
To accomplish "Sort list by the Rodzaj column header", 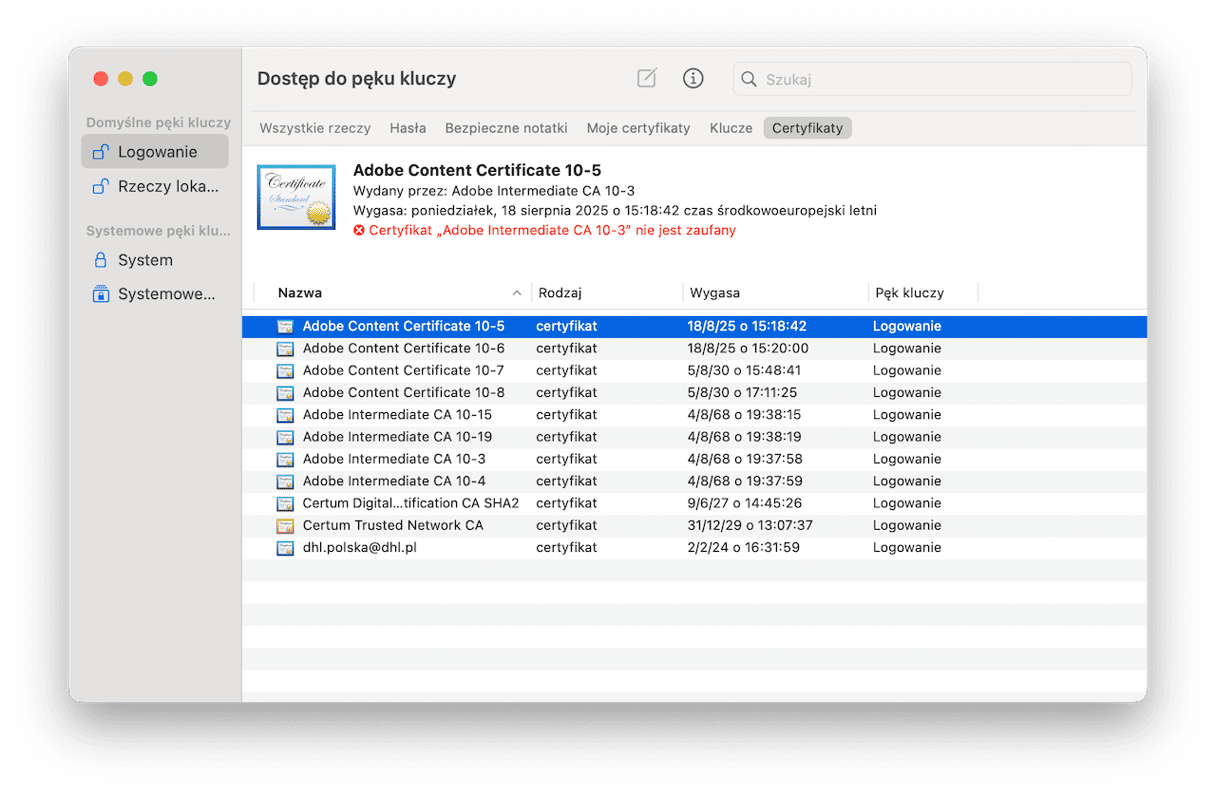I will coord(560,293).
